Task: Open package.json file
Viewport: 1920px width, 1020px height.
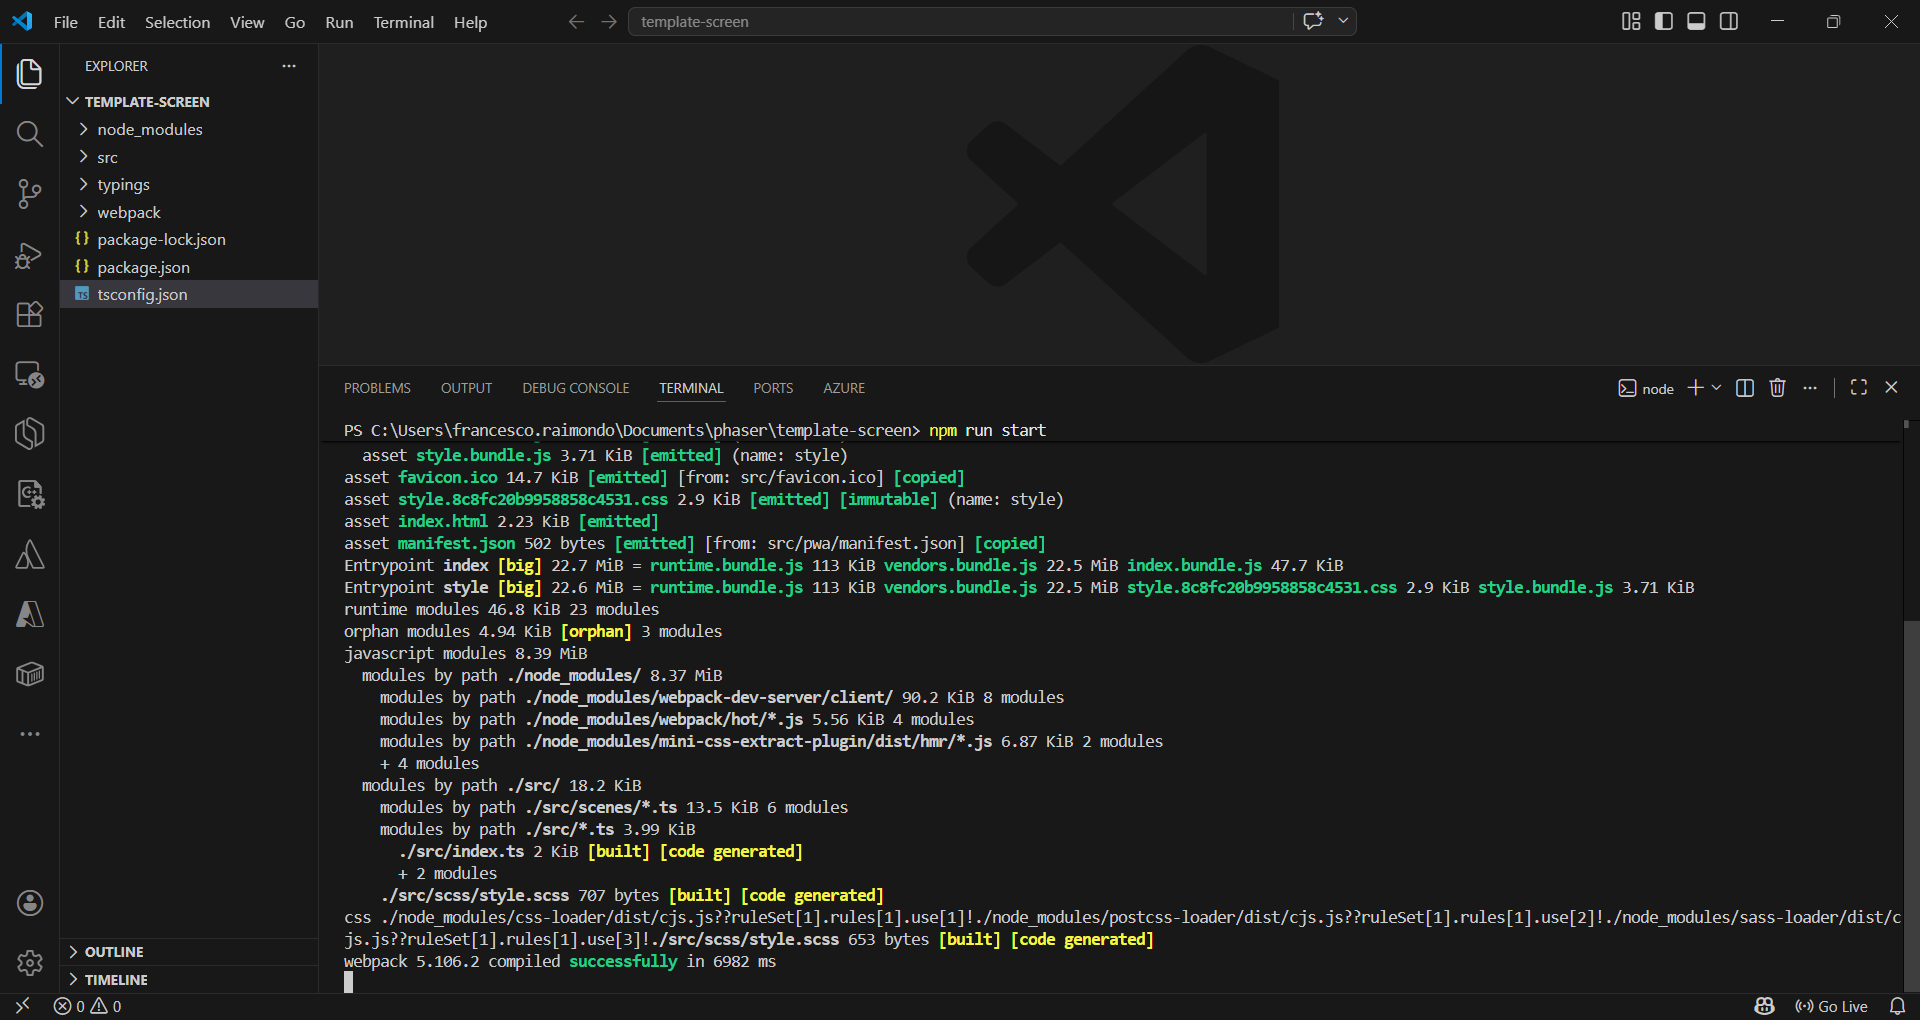Action: (x=189, y=267)
